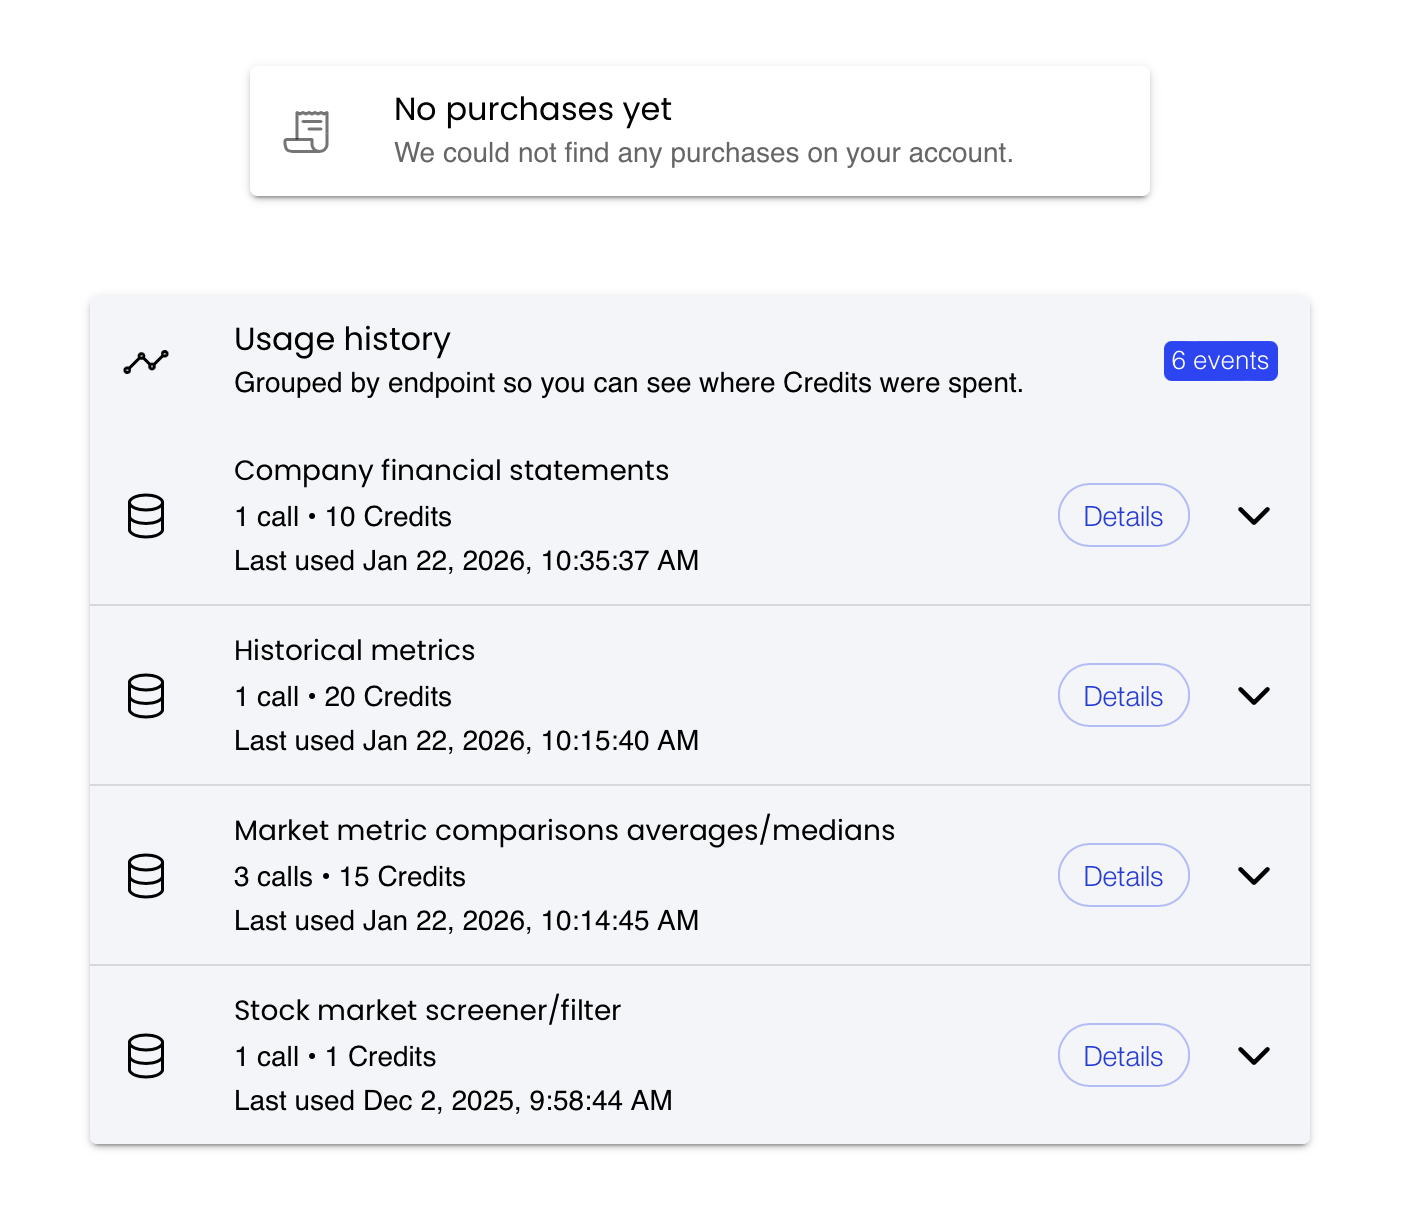Image resolution: width=1414 pixels, height=1232 pixels.
Task: Click the database icon for Market metric comparisons
Action: tap(146, 876)
